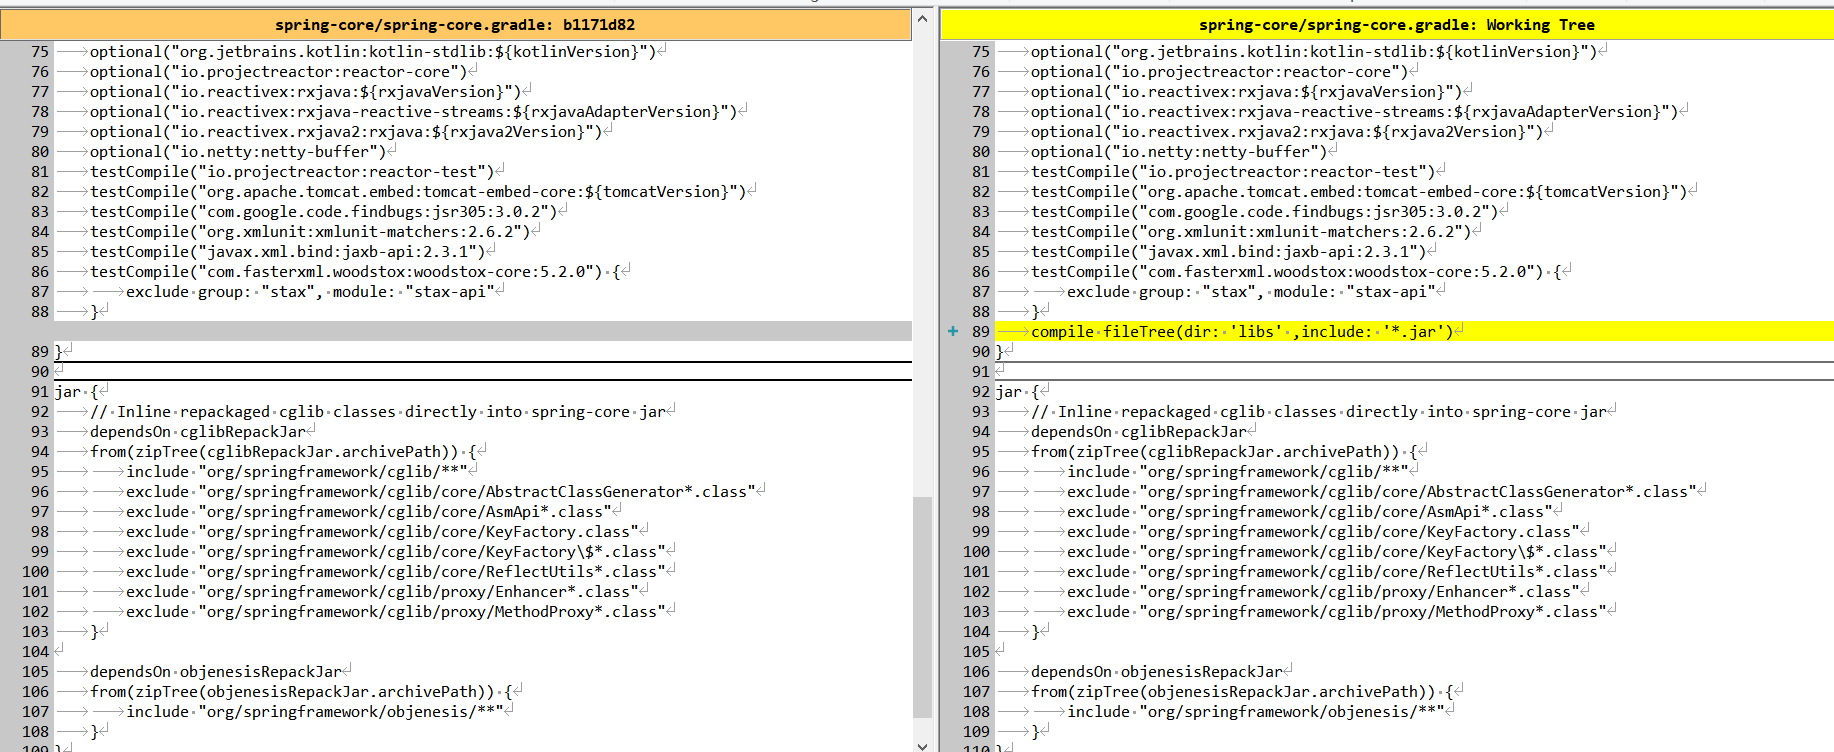Click right line 82 tomcat-embed-core testCompile
This screenshot has height=752, width=1834.
pyautogui.click(x=1359, y=192)
